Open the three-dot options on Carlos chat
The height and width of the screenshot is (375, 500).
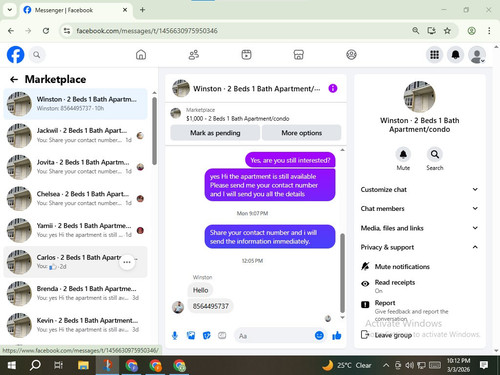click(127, 262)
